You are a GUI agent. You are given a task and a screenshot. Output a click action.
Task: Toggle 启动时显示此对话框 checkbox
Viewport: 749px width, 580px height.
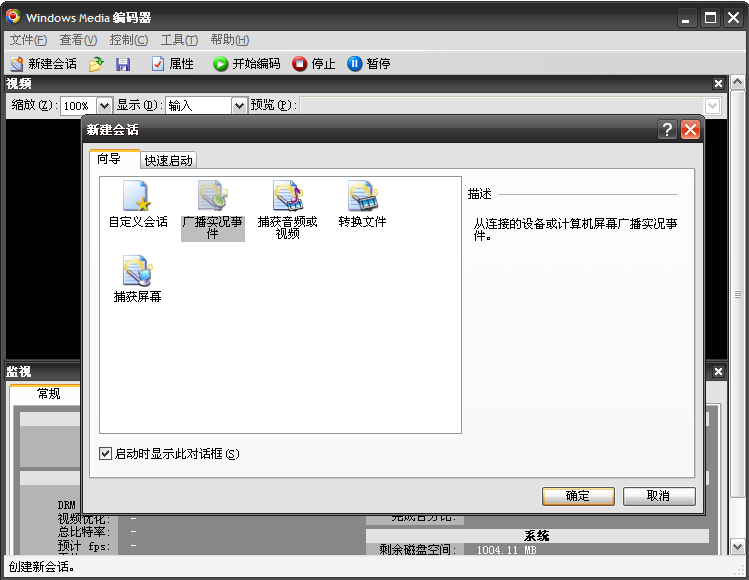coord(105,453)
